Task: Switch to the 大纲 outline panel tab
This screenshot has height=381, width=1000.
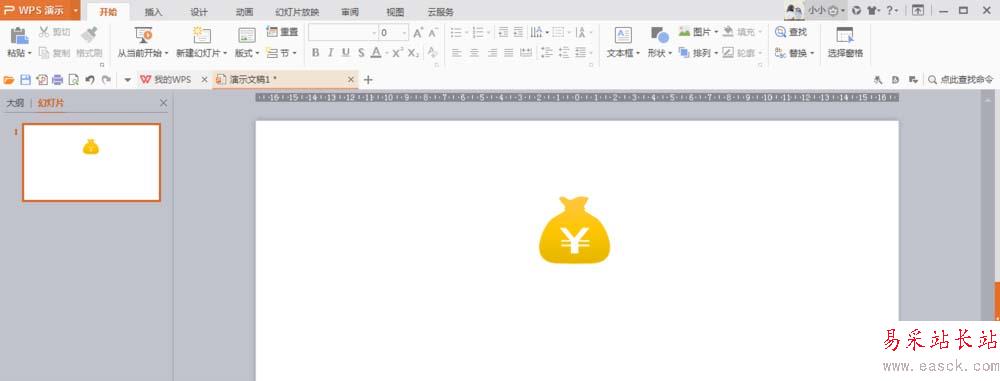Action: pyautogui.click(x=15, y=103)
